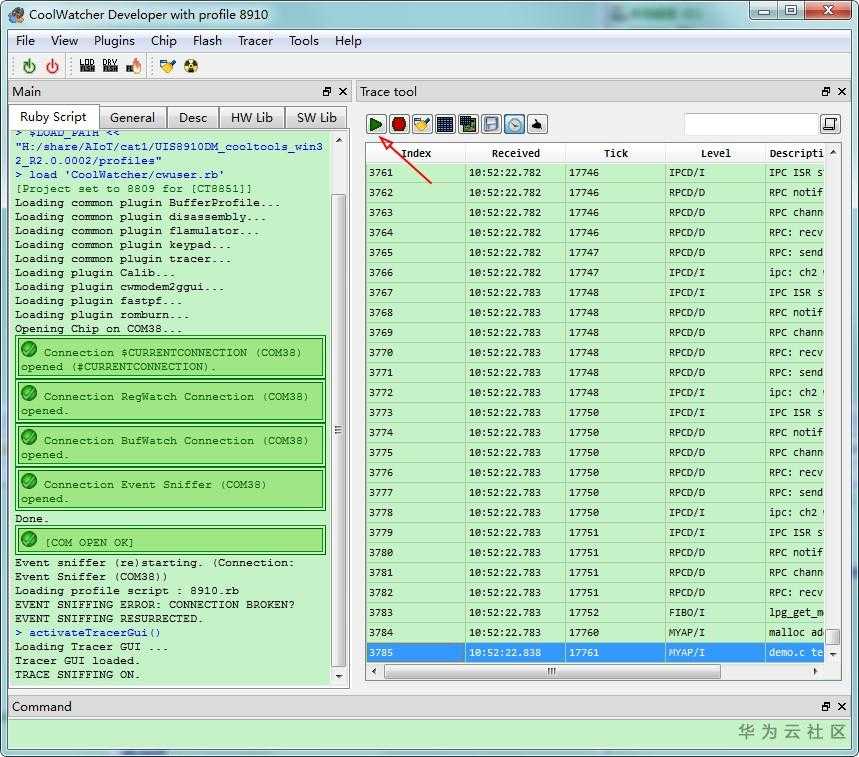The width and height of the screenshot is (859, 757).
Task: Float the Main panel with undock button
Action: click(327, 91)
